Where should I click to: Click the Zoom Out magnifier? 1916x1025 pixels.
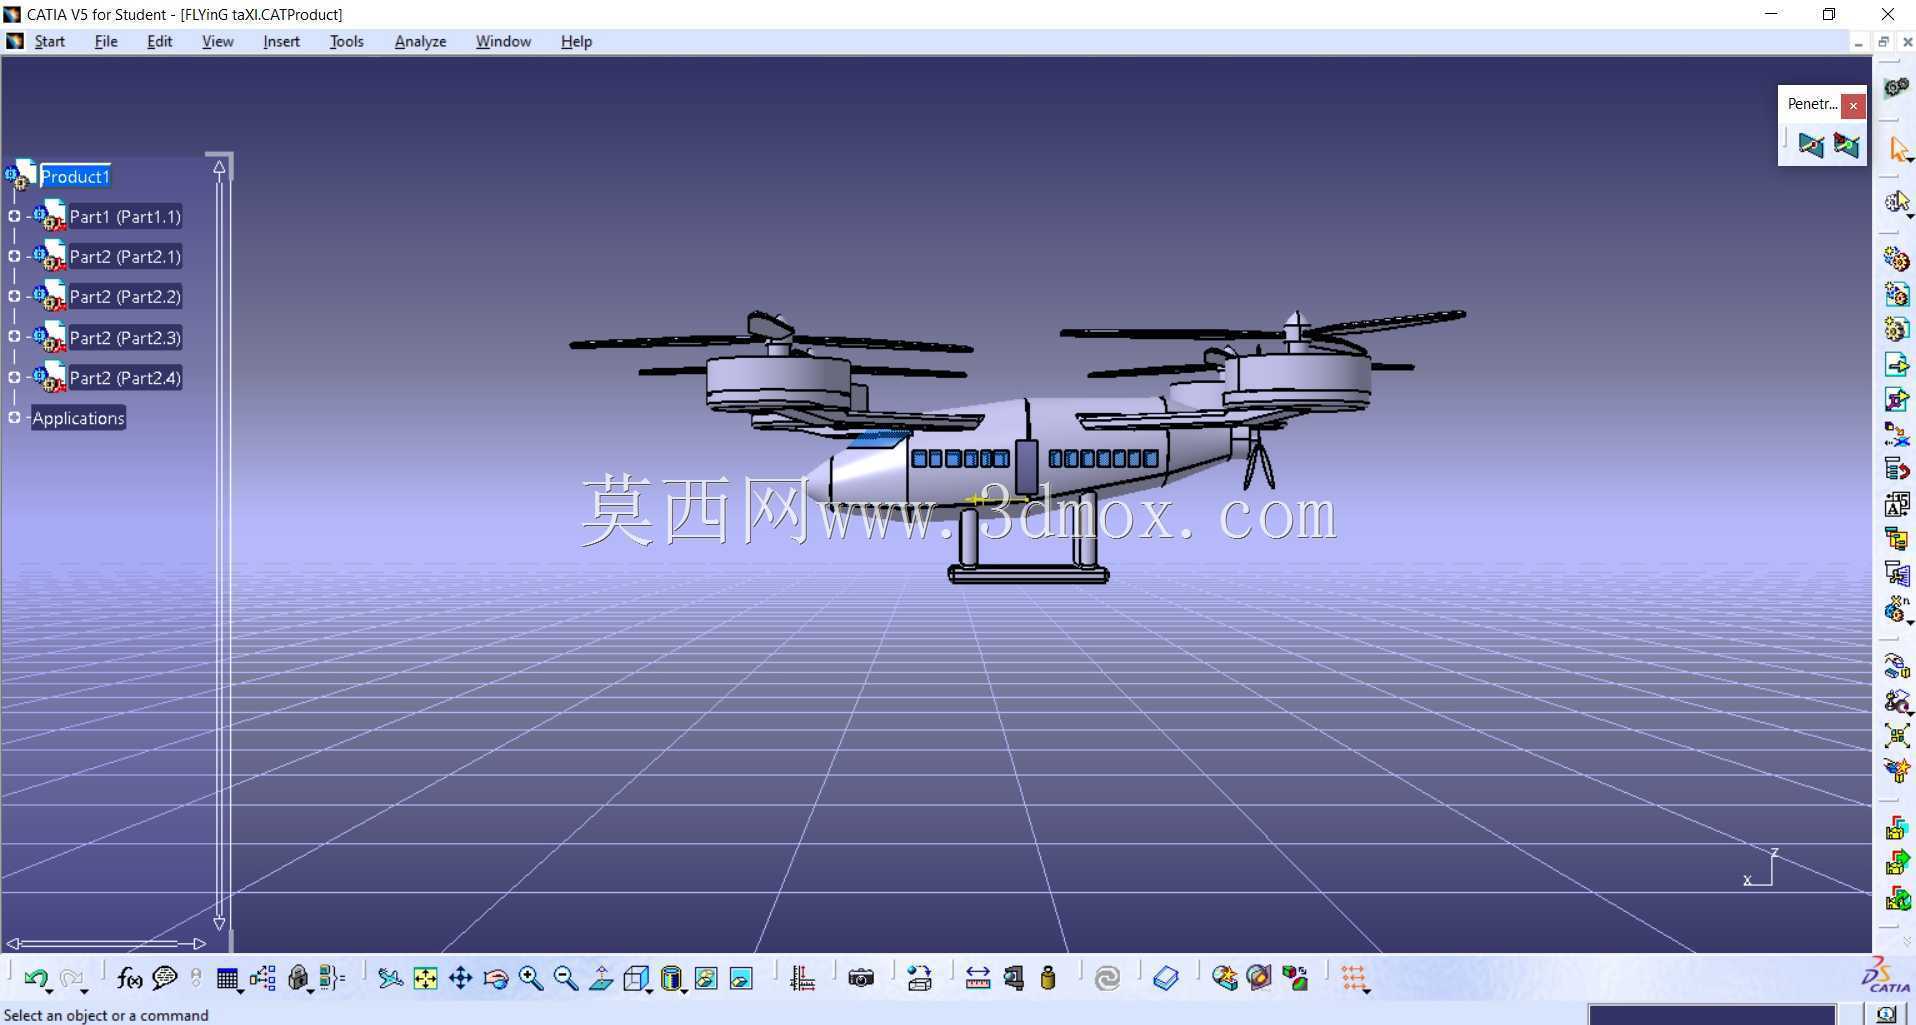[x=566, y=978]
